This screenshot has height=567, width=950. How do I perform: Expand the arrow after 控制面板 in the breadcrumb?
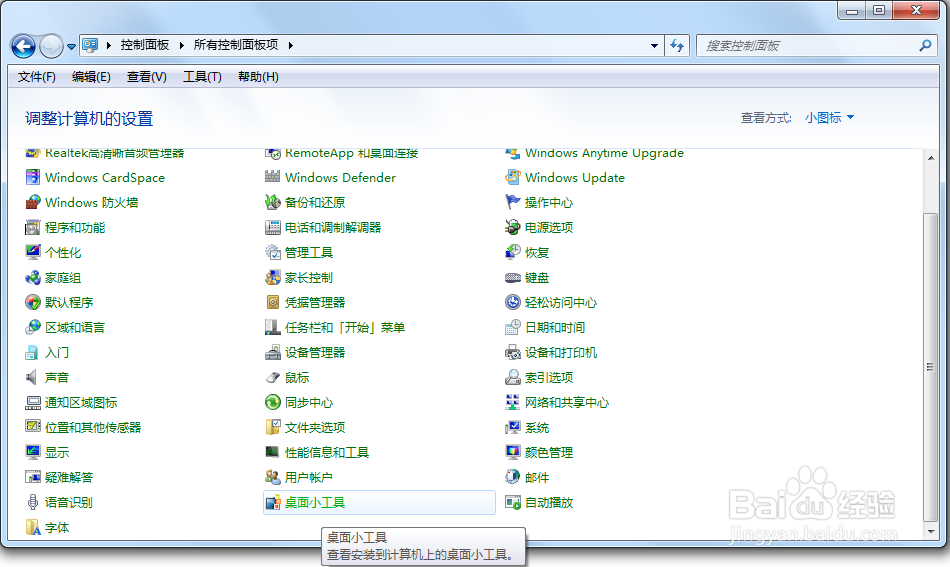[x=181, y=45]
